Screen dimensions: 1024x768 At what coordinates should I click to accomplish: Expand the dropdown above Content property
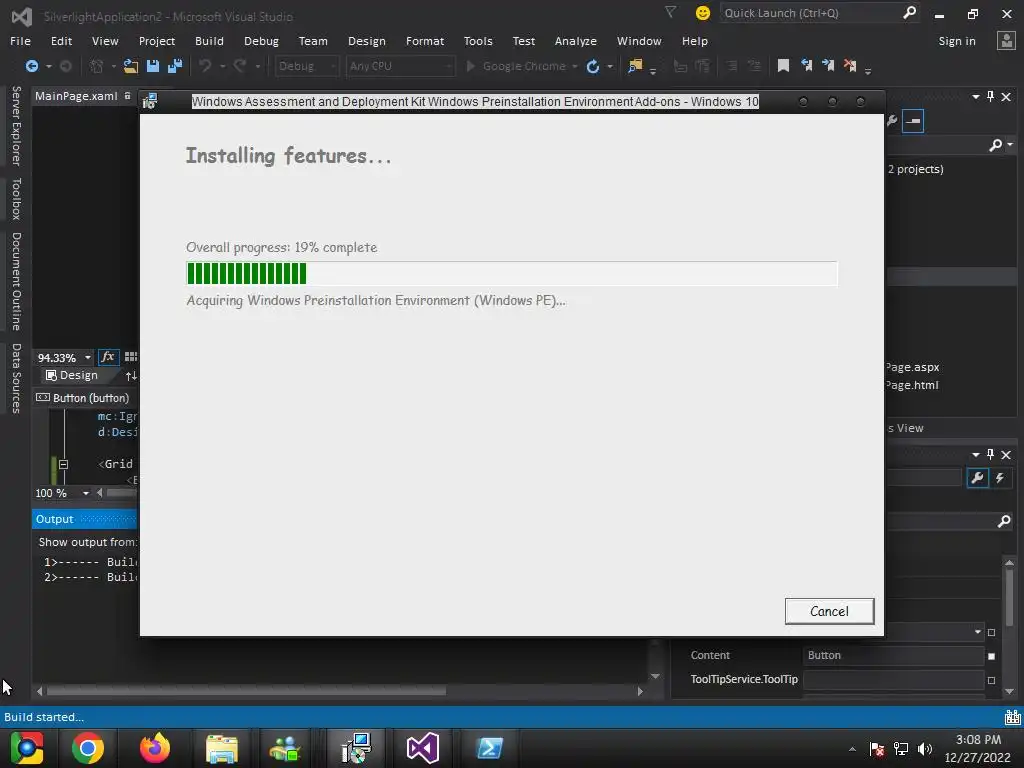click(x=978, y=632)
